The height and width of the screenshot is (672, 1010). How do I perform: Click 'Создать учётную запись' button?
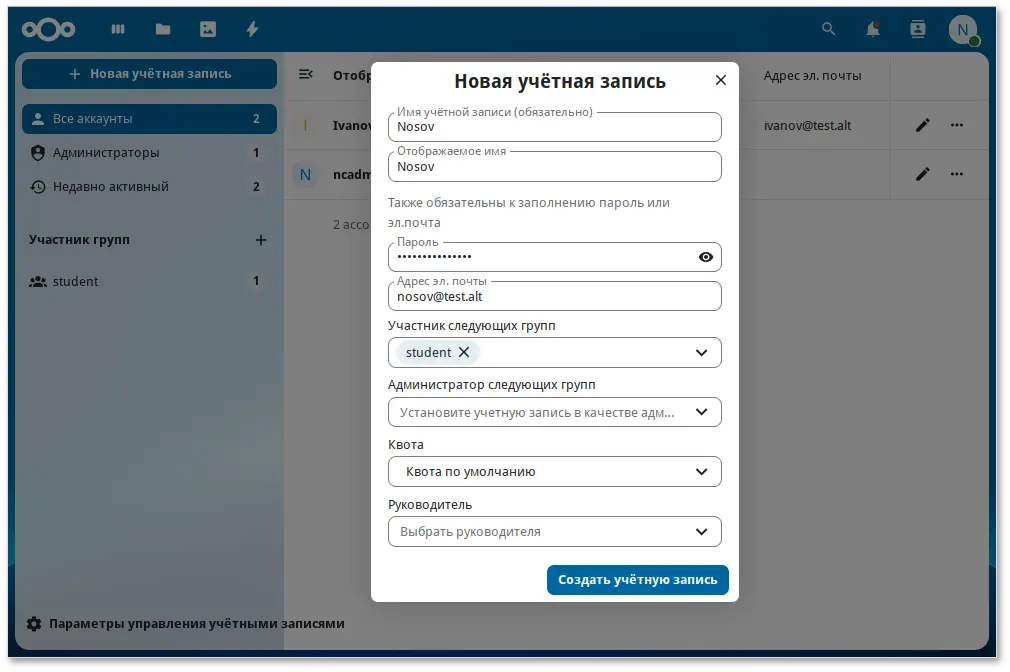point(637,580)
